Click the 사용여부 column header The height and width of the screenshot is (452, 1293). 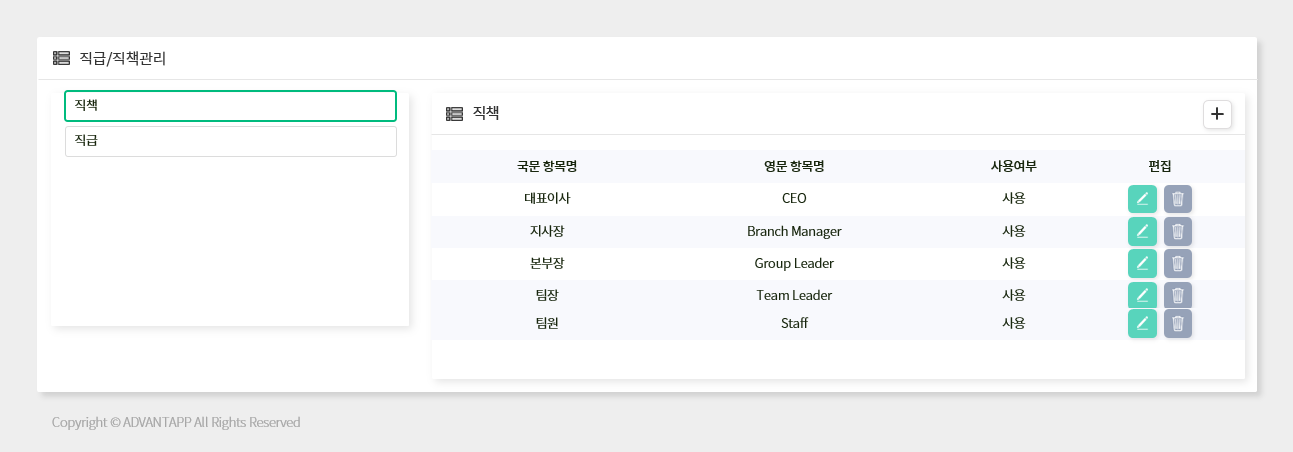click(x=1013, y=167)
